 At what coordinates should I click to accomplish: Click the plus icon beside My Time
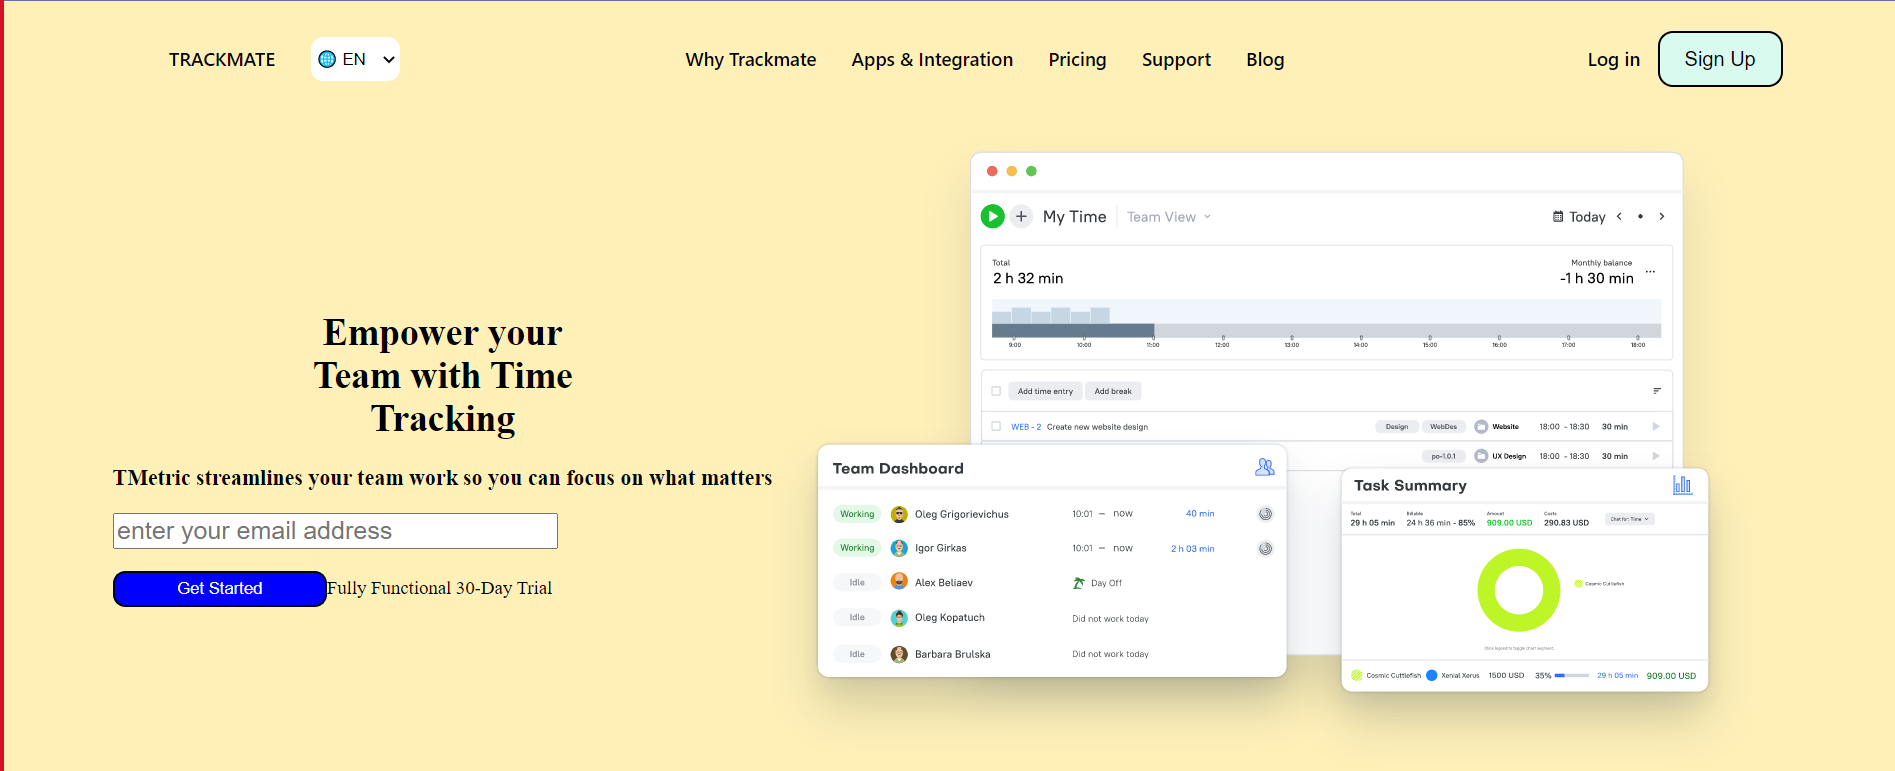click(x=1021, y=216)
